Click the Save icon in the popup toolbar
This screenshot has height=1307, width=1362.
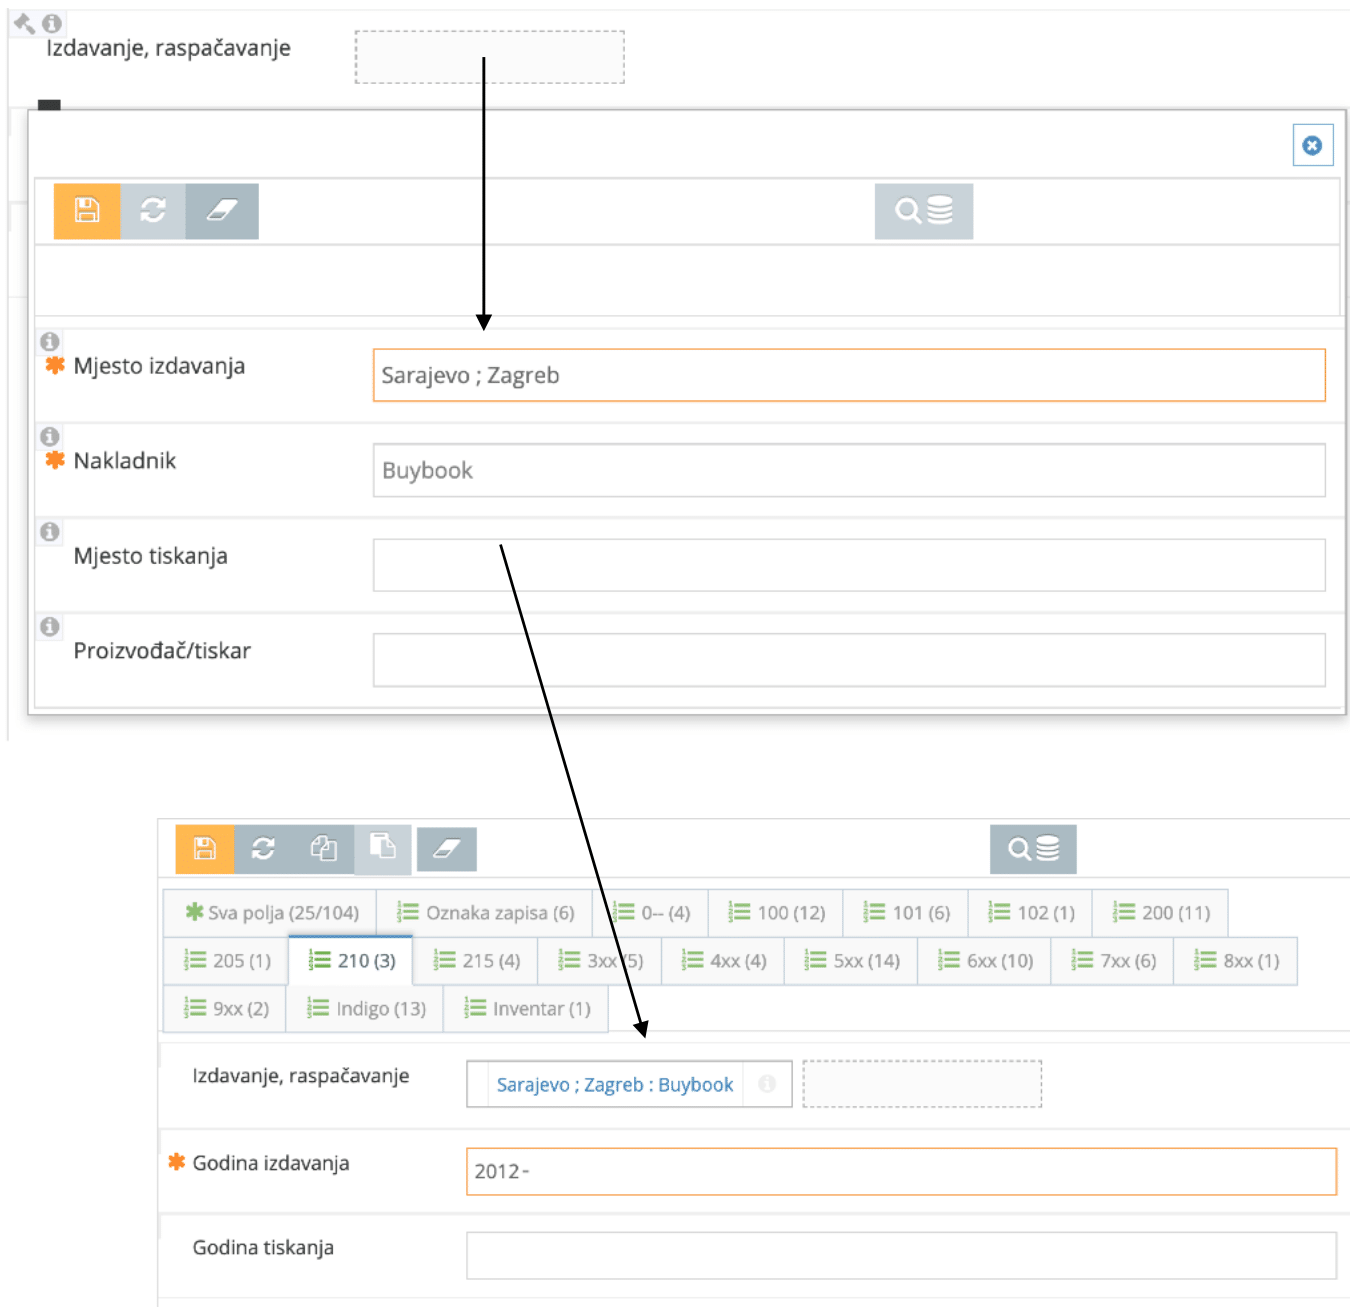coord(89,210)
